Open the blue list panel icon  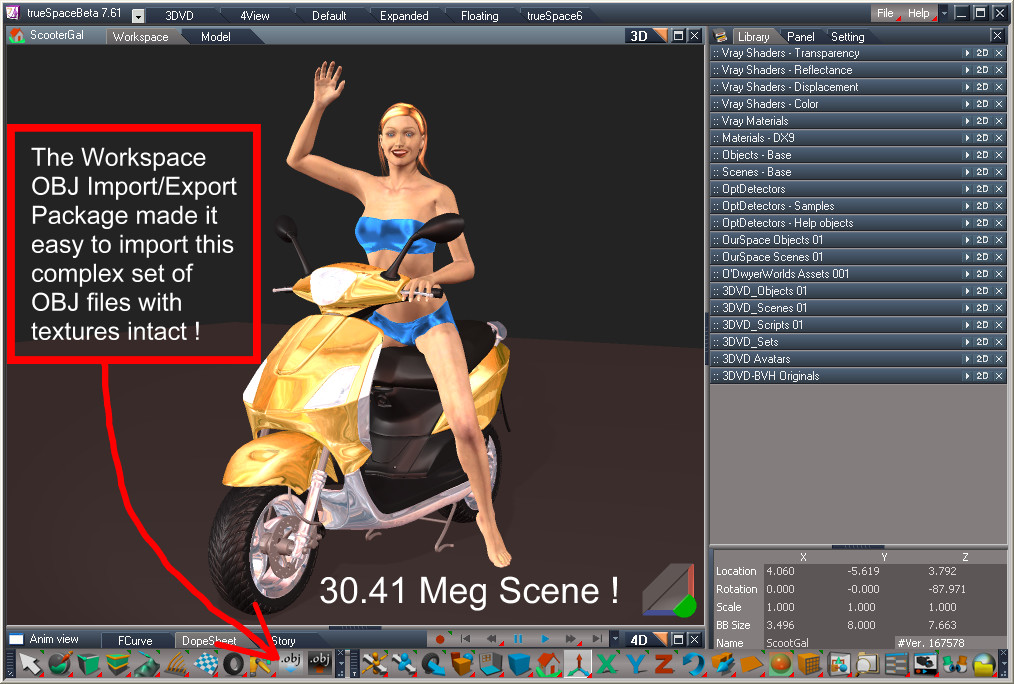896,663
